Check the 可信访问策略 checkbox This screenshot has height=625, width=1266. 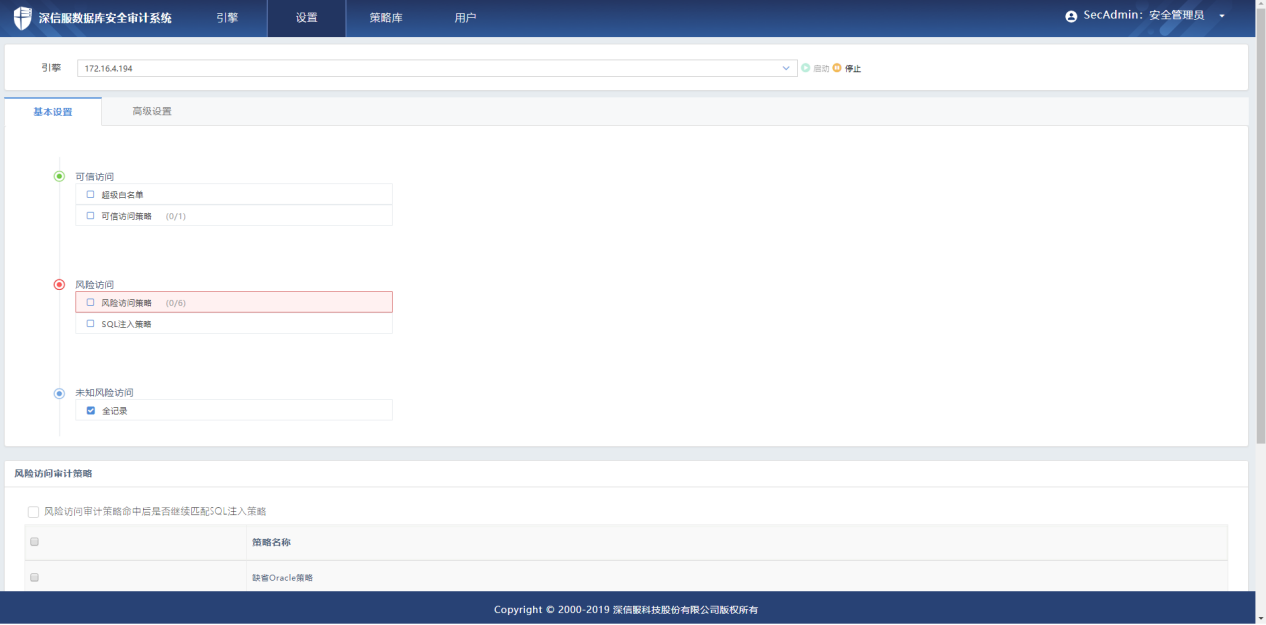click(x=91, y=216)
